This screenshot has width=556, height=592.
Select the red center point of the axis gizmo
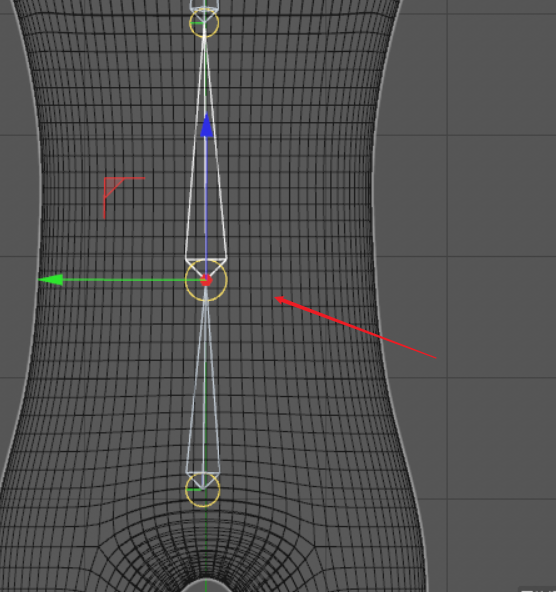206,281
